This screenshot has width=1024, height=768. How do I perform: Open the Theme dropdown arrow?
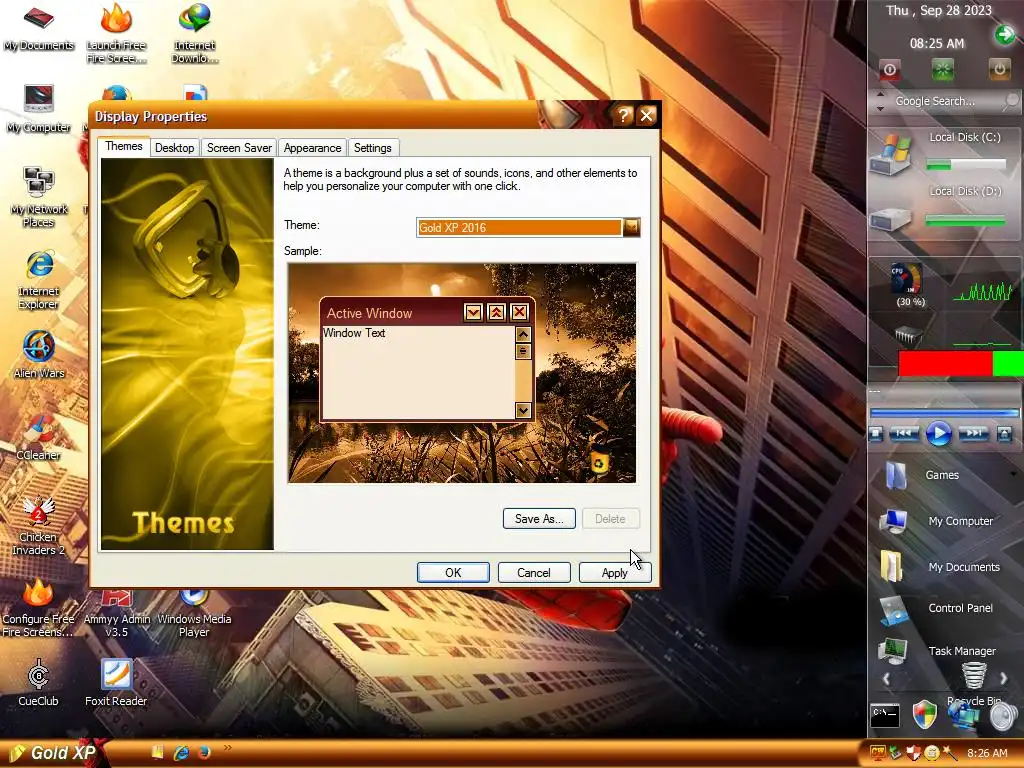(632, 227)
